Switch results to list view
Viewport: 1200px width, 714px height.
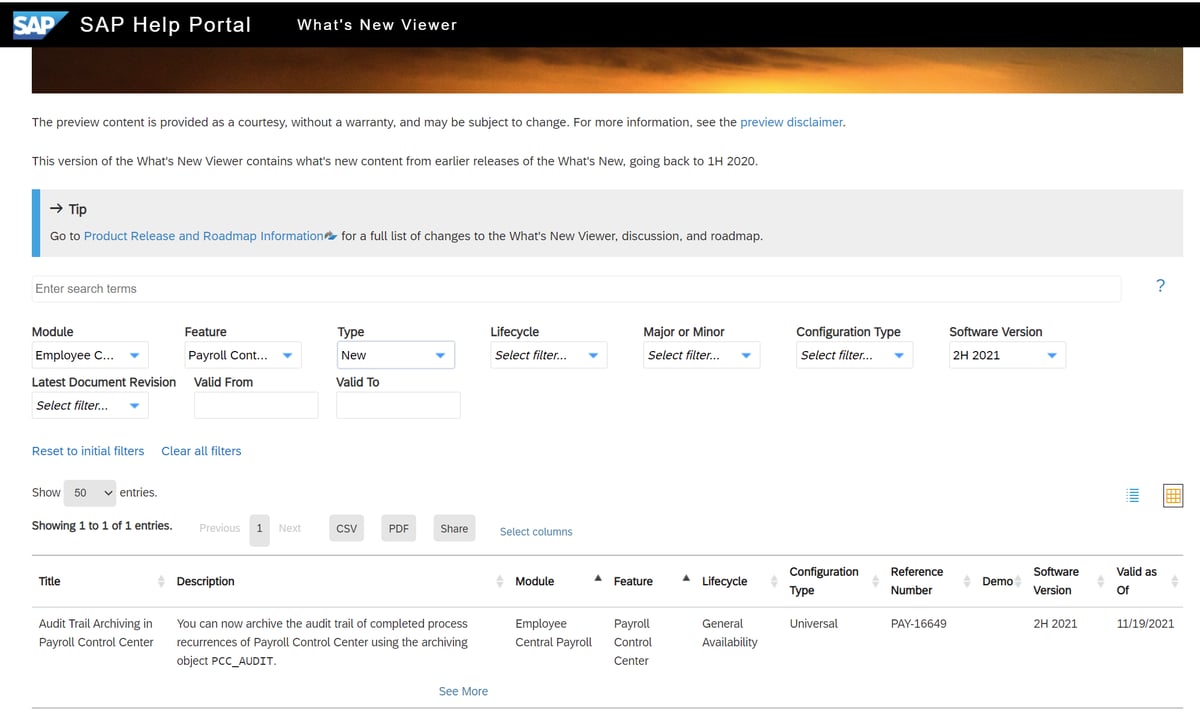1132,495
